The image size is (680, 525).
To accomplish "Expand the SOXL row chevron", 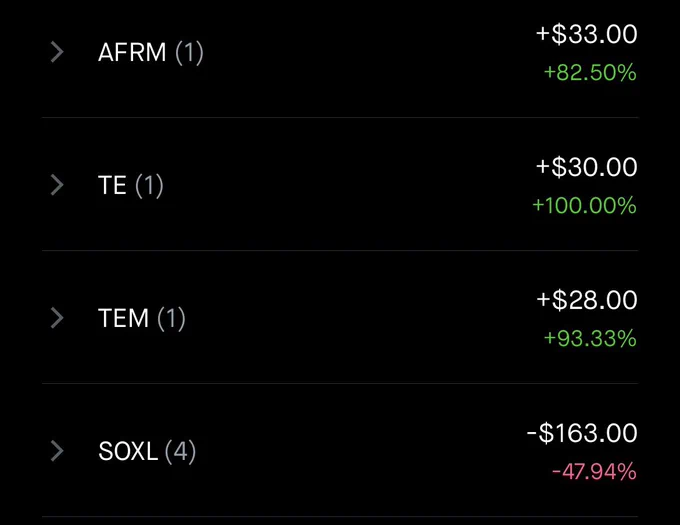I will [x=57, y=451].
